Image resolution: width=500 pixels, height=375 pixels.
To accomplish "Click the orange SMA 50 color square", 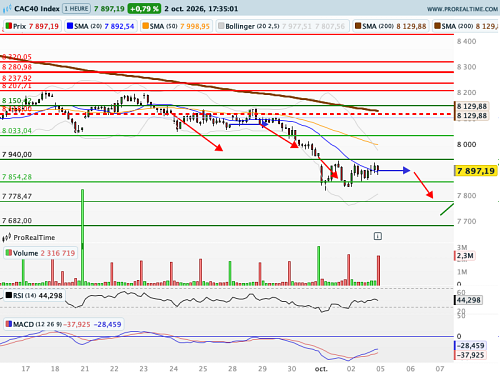I will (x=145, y=26).
